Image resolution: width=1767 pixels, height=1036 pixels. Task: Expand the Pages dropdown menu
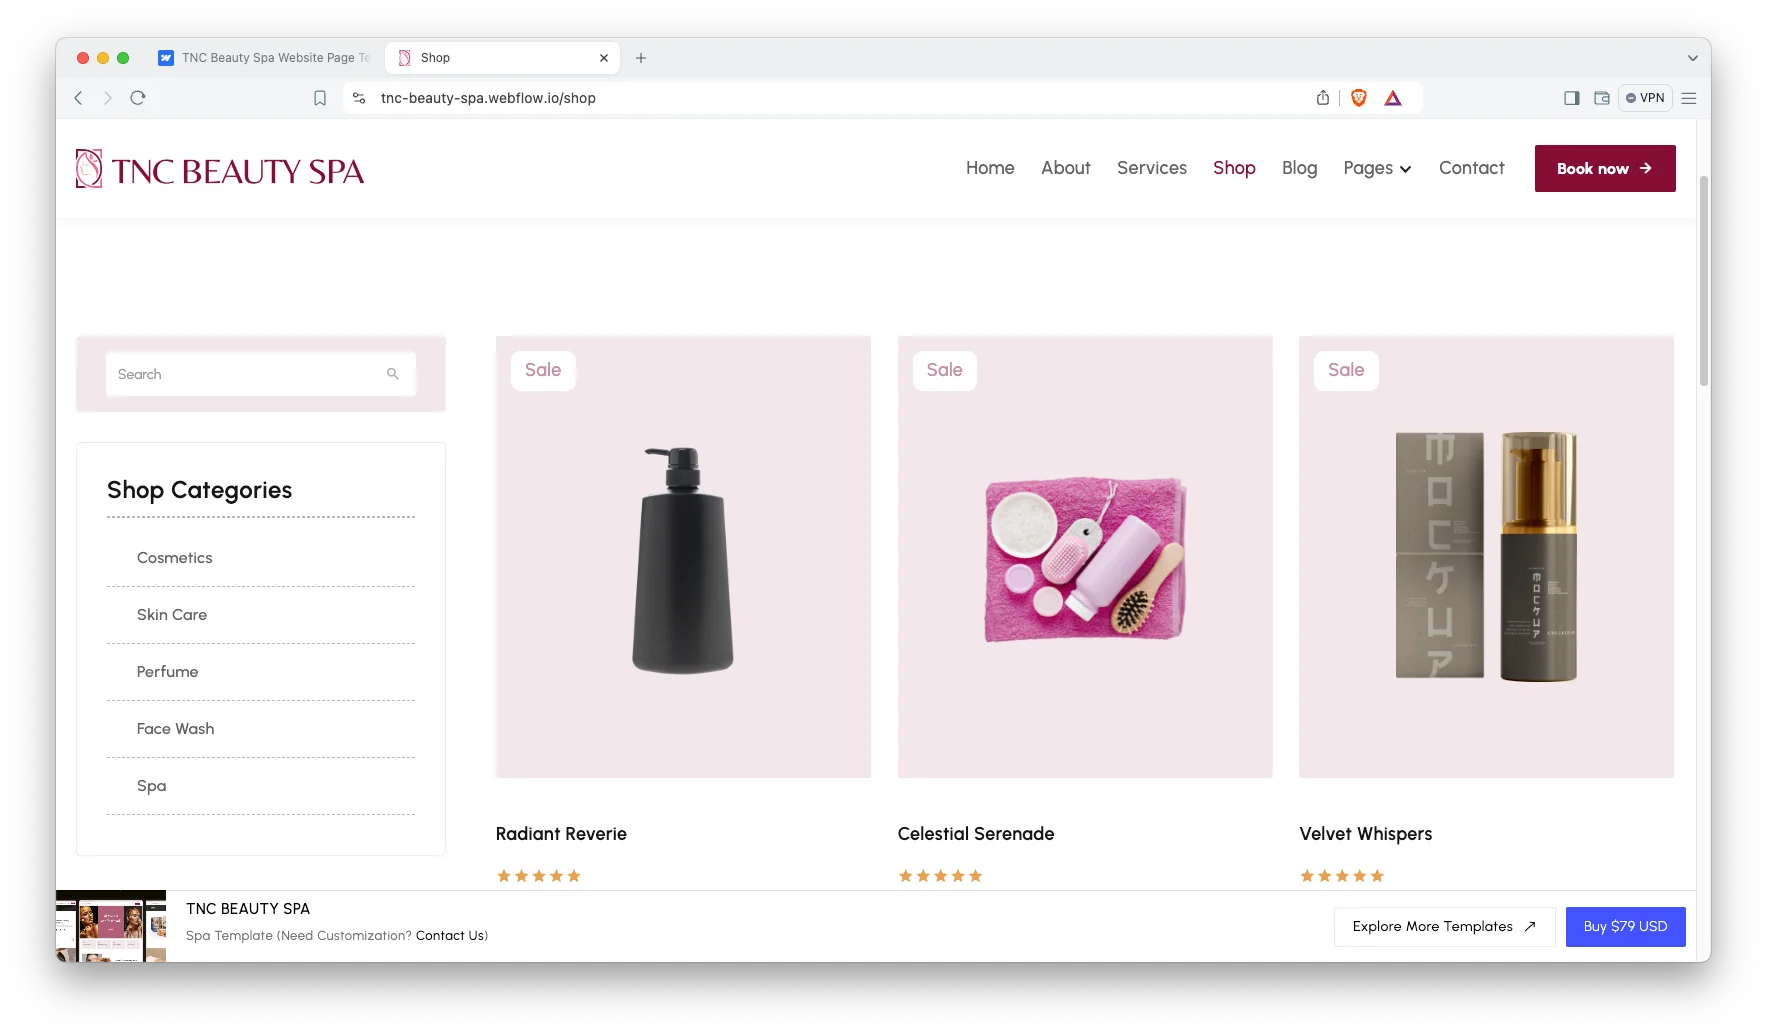pos(1377,169)
